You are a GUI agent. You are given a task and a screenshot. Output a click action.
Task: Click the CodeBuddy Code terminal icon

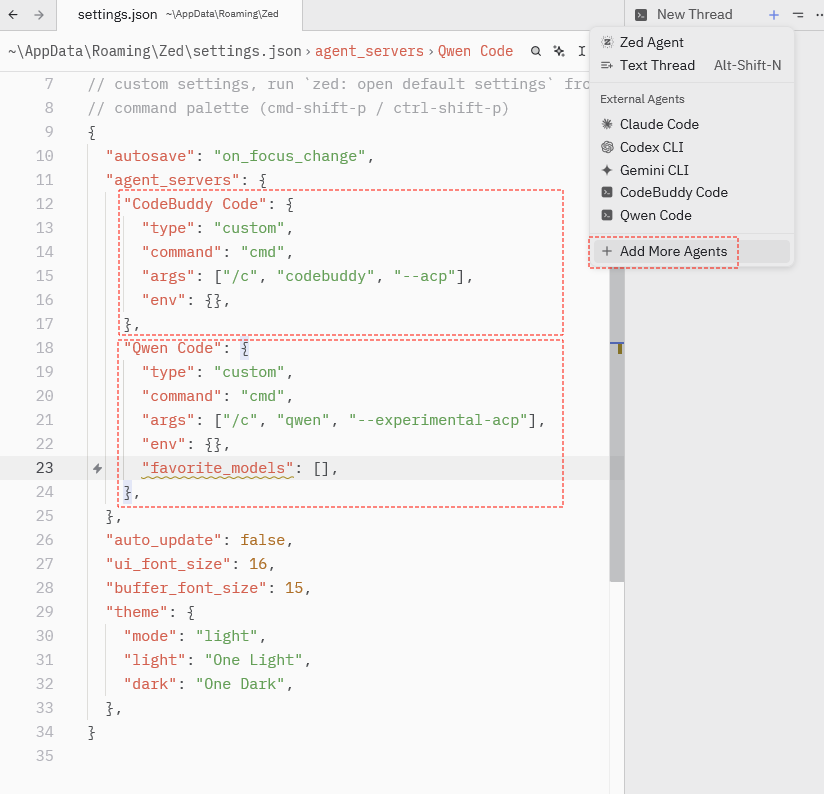[x=607, y=192]
